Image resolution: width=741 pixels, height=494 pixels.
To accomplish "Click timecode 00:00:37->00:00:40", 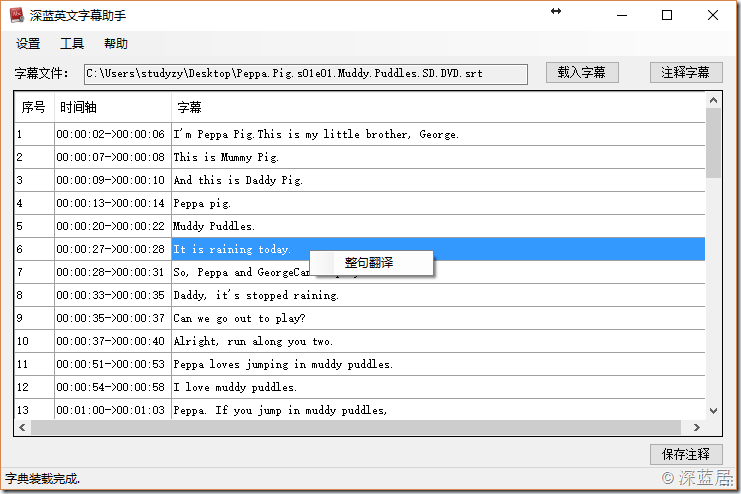I will [111, 341].
